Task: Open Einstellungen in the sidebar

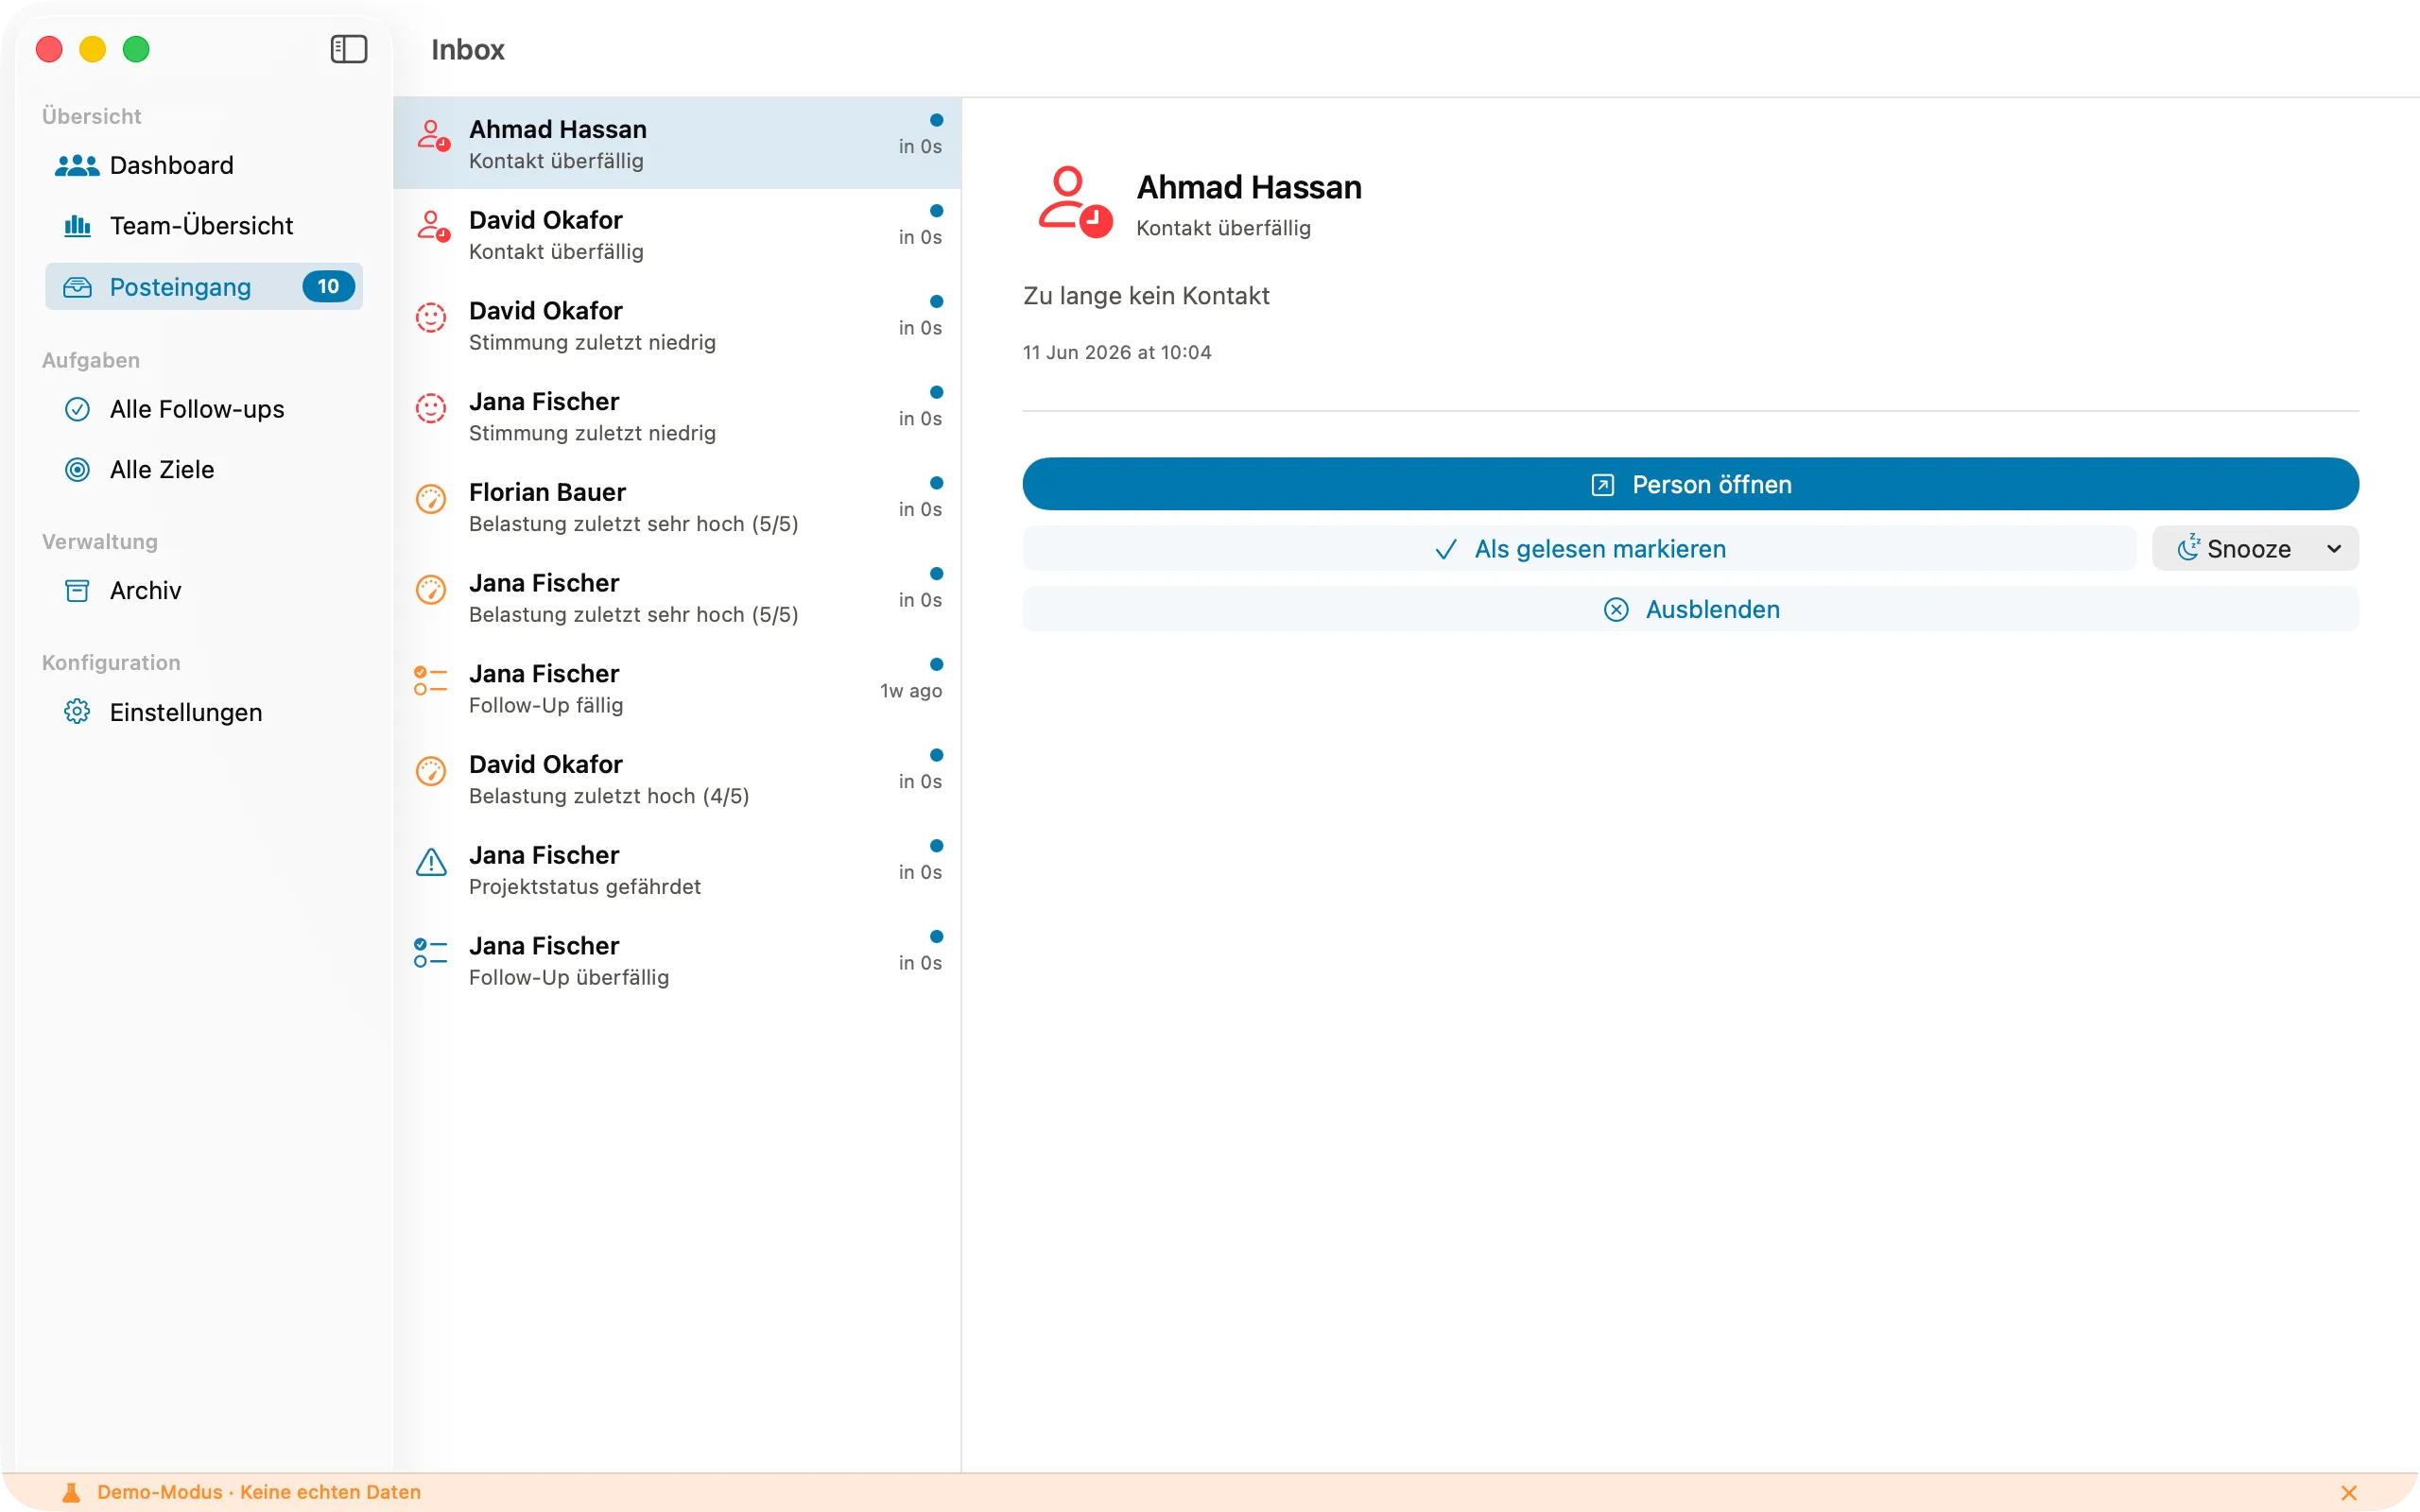Action: click(204, 712)
